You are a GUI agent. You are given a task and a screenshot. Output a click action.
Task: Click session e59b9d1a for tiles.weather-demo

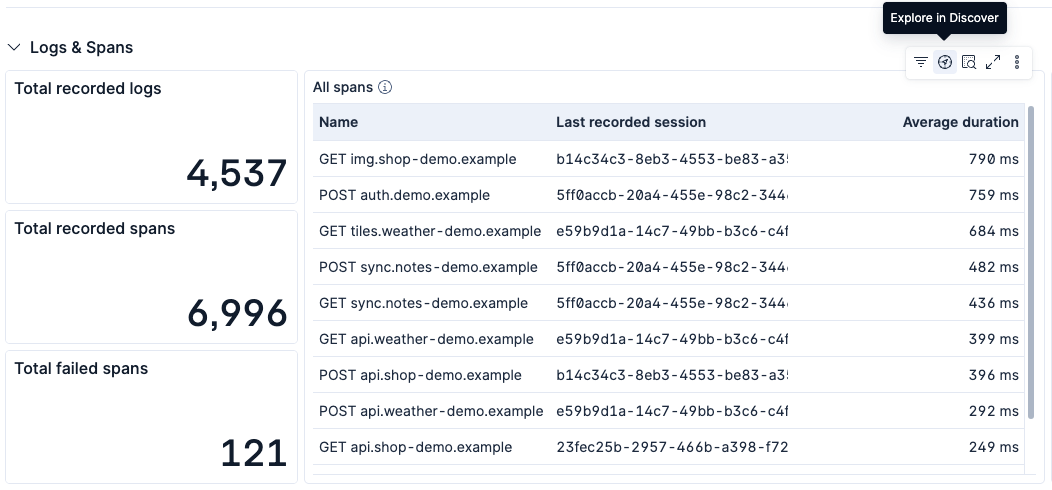(x=672, y=232)
